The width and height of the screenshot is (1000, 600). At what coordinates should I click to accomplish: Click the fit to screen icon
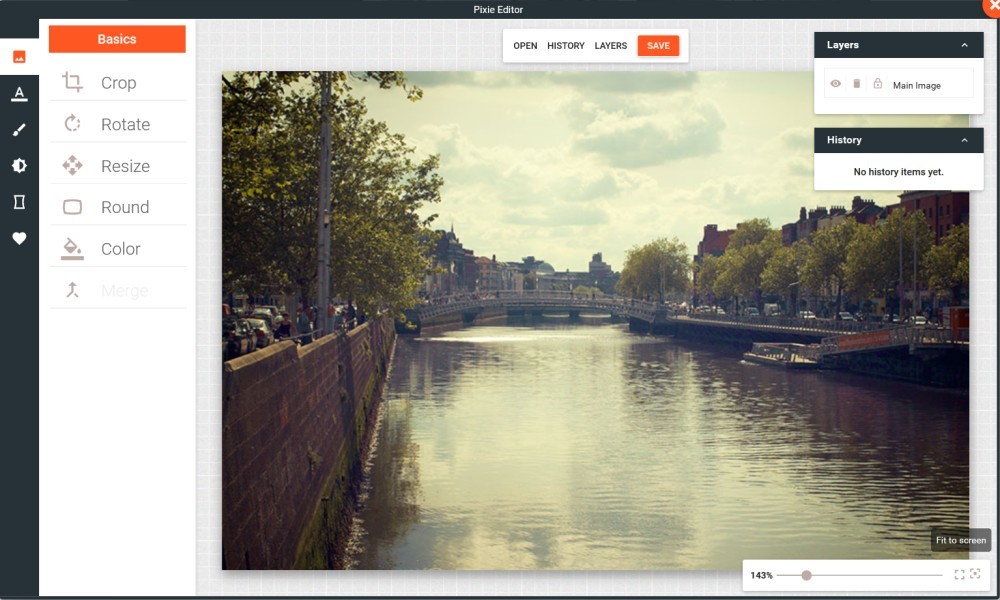959,575
